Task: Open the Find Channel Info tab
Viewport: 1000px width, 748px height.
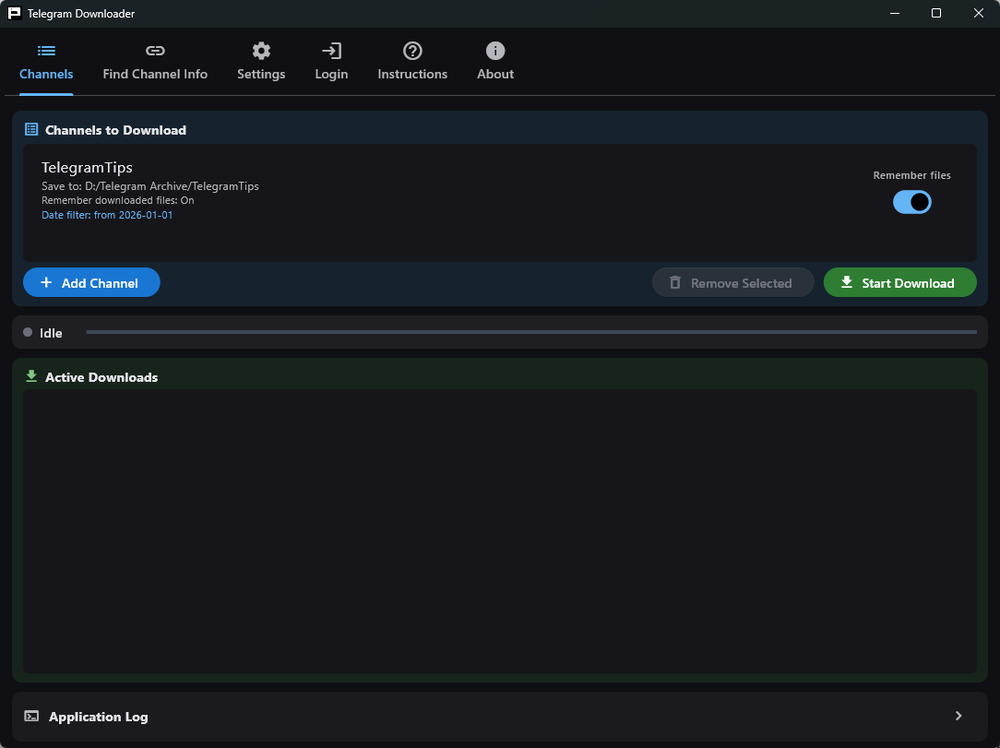Action: pos(155,62)
